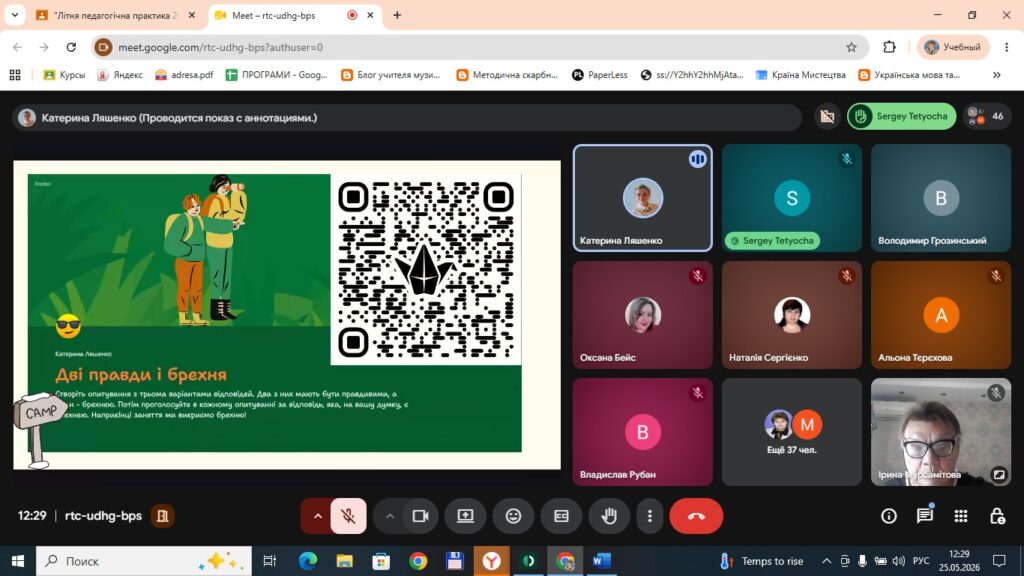Click picture-in-picture icon on Ірина tile
The image size is (1024, 576).
coord(999,475)
